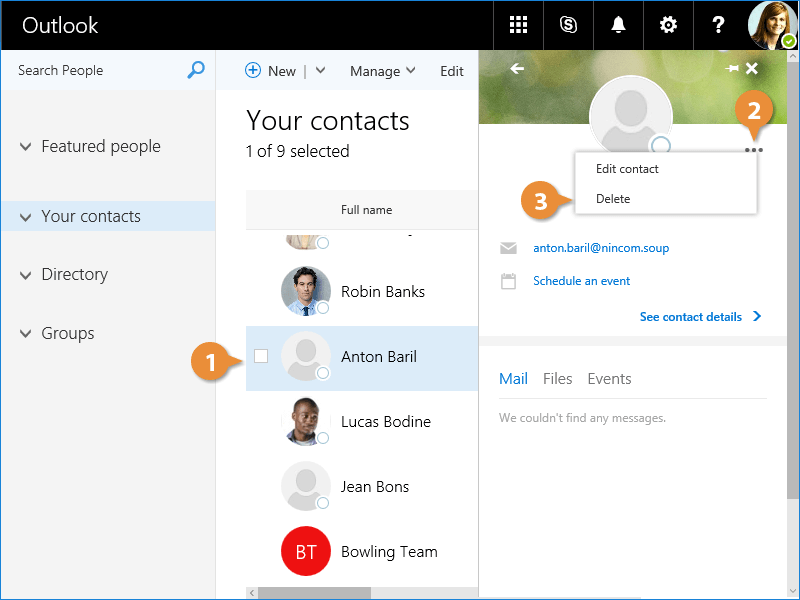Open the Manage dropdown menu

click(382, 71)
